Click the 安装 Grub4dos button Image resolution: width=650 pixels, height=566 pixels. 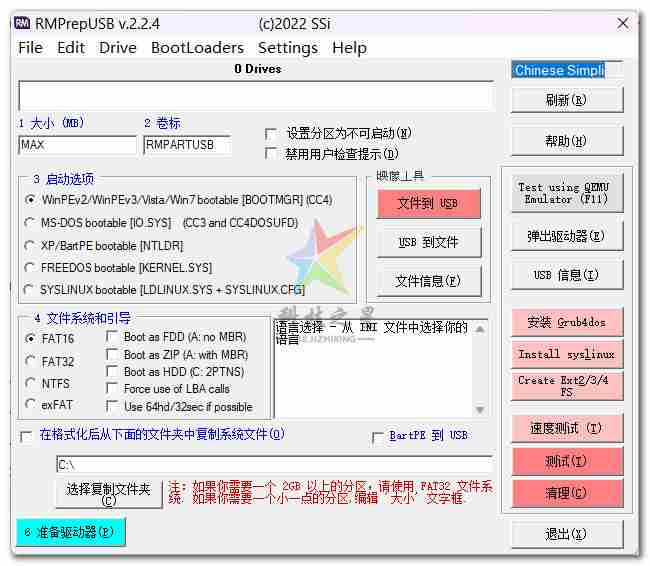tap(566, 322)
